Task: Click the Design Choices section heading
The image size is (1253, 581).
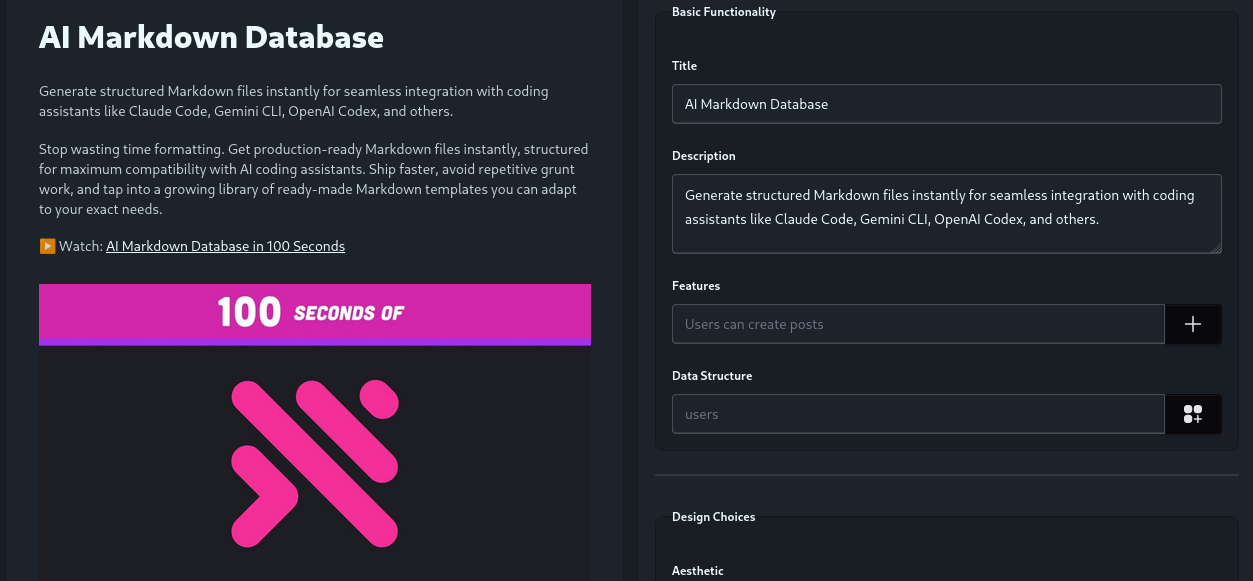Action: click(x=713, y=517)
